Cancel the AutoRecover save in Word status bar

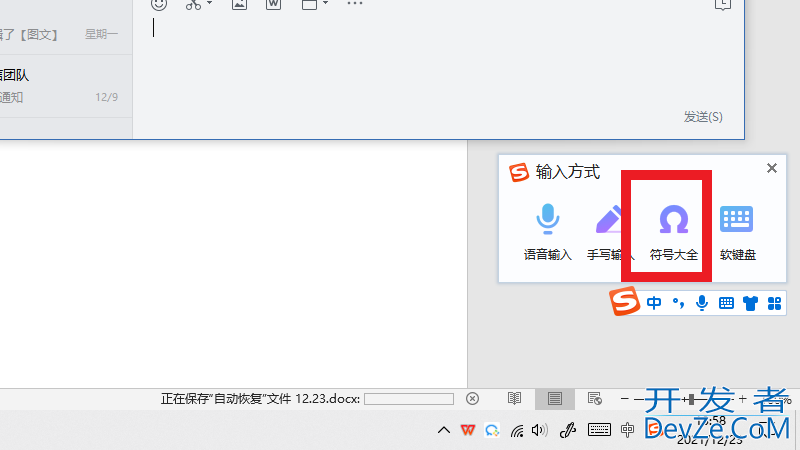coord(472,398)
